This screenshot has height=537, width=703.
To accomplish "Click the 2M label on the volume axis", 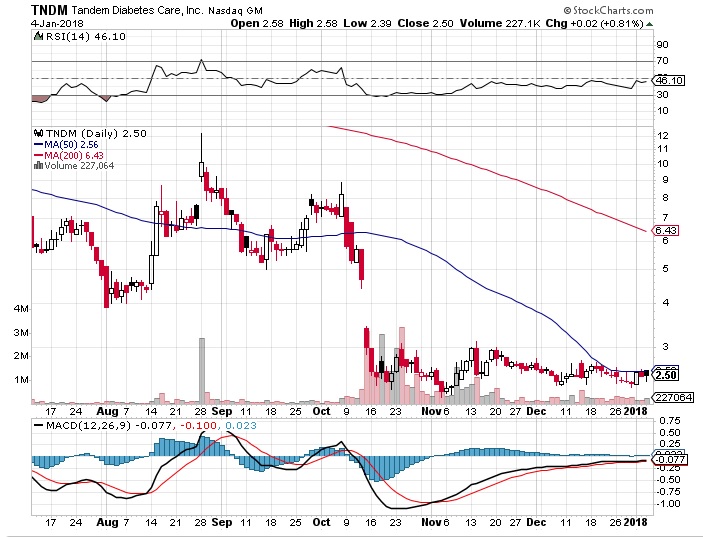I will (22, 356).
